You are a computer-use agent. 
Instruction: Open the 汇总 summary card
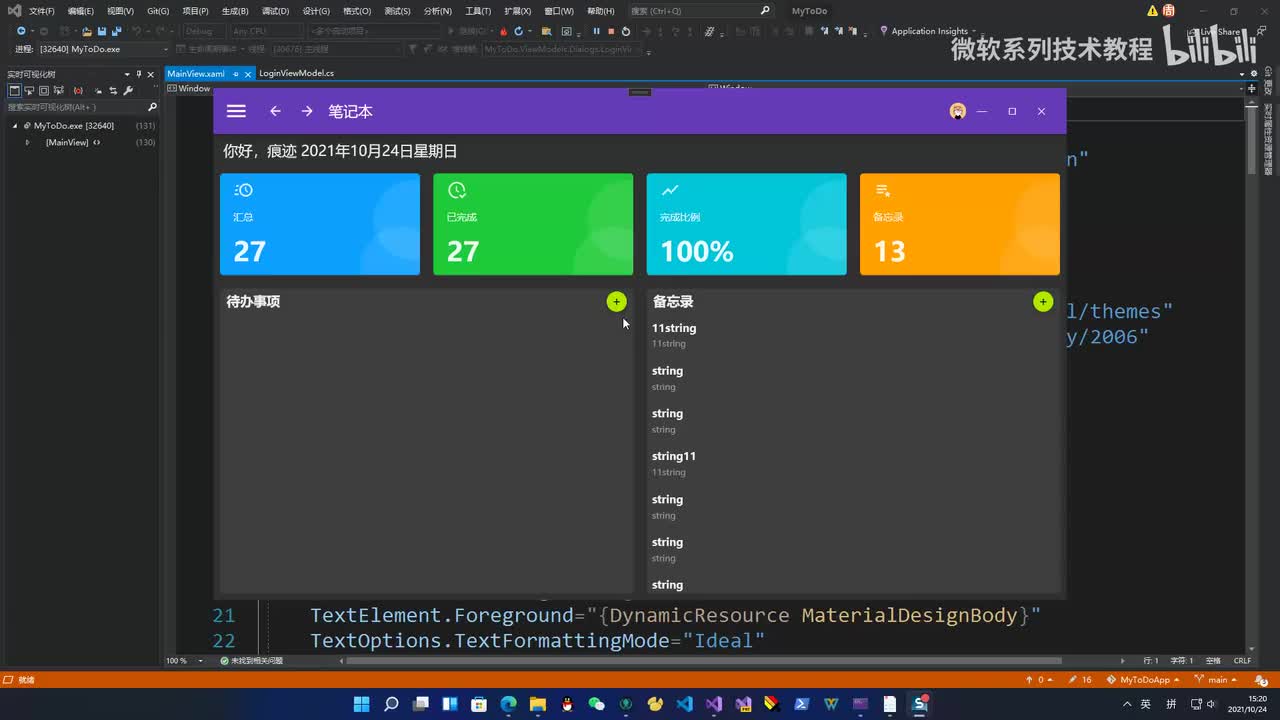point(320,224)
